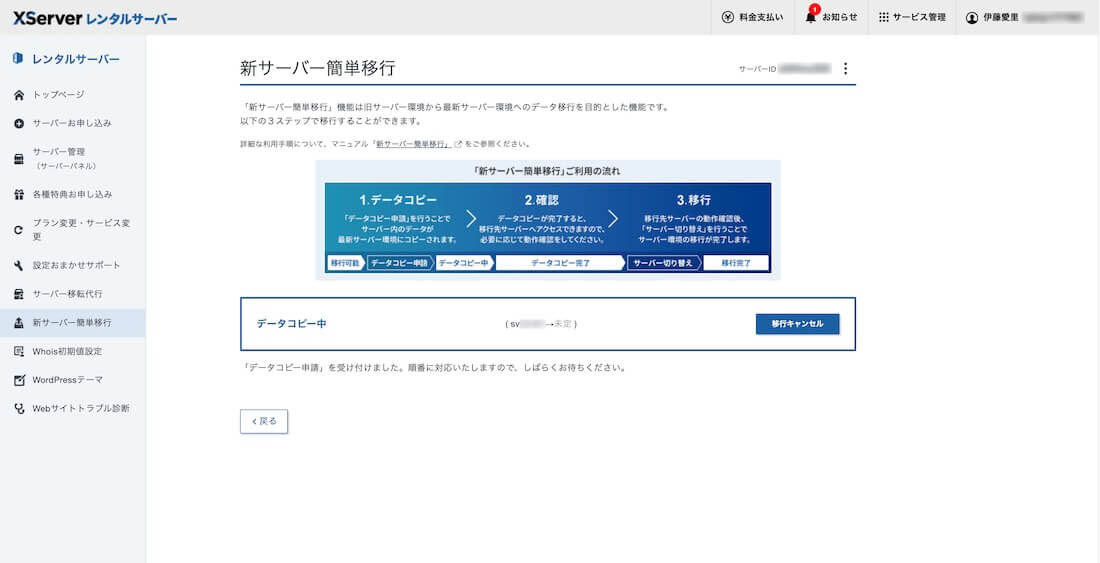
Task: Click the XServer レンタルサーバー logo
Action: [x=95, y=18]
